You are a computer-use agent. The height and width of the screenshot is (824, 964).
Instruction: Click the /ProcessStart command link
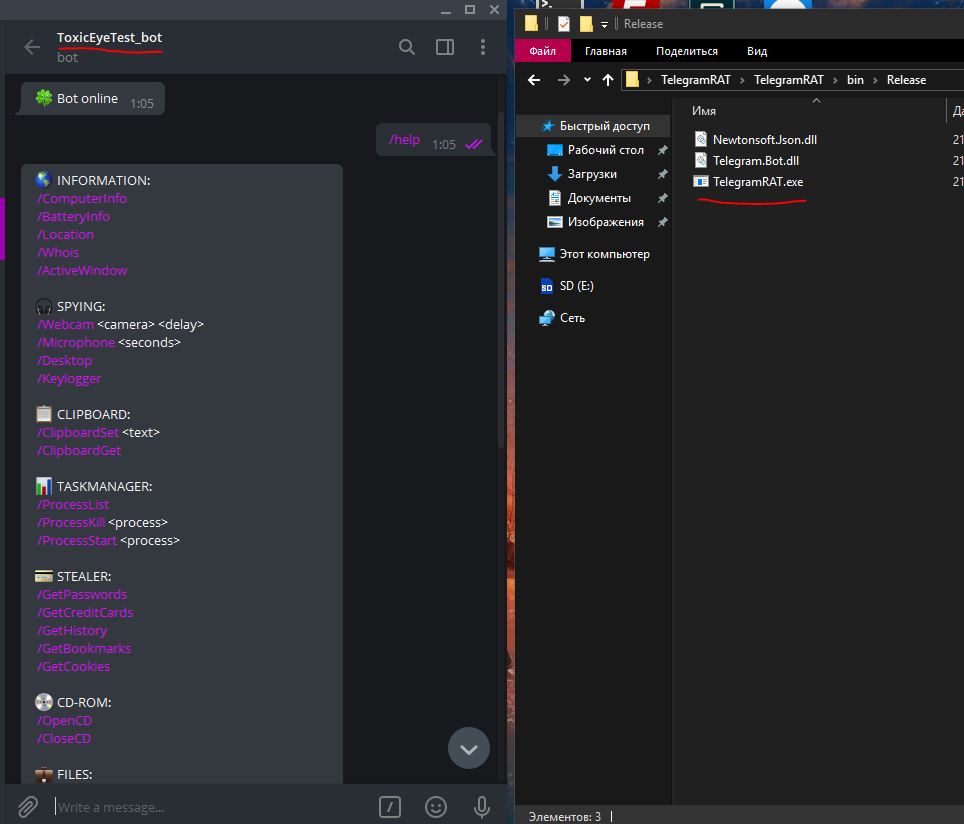point(76,541)
